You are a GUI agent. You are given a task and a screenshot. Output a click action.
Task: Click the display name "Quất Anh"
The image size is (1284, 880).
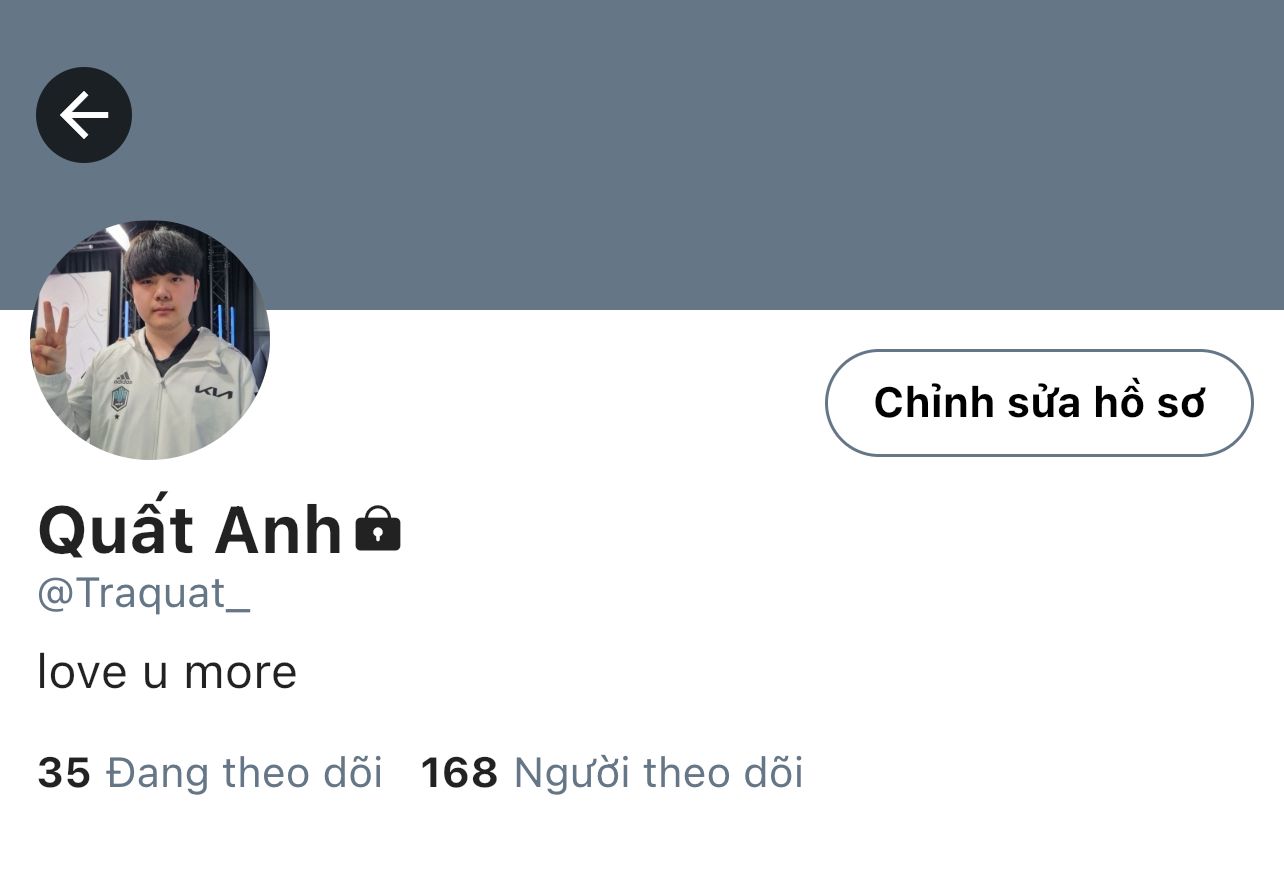point(190,529)
